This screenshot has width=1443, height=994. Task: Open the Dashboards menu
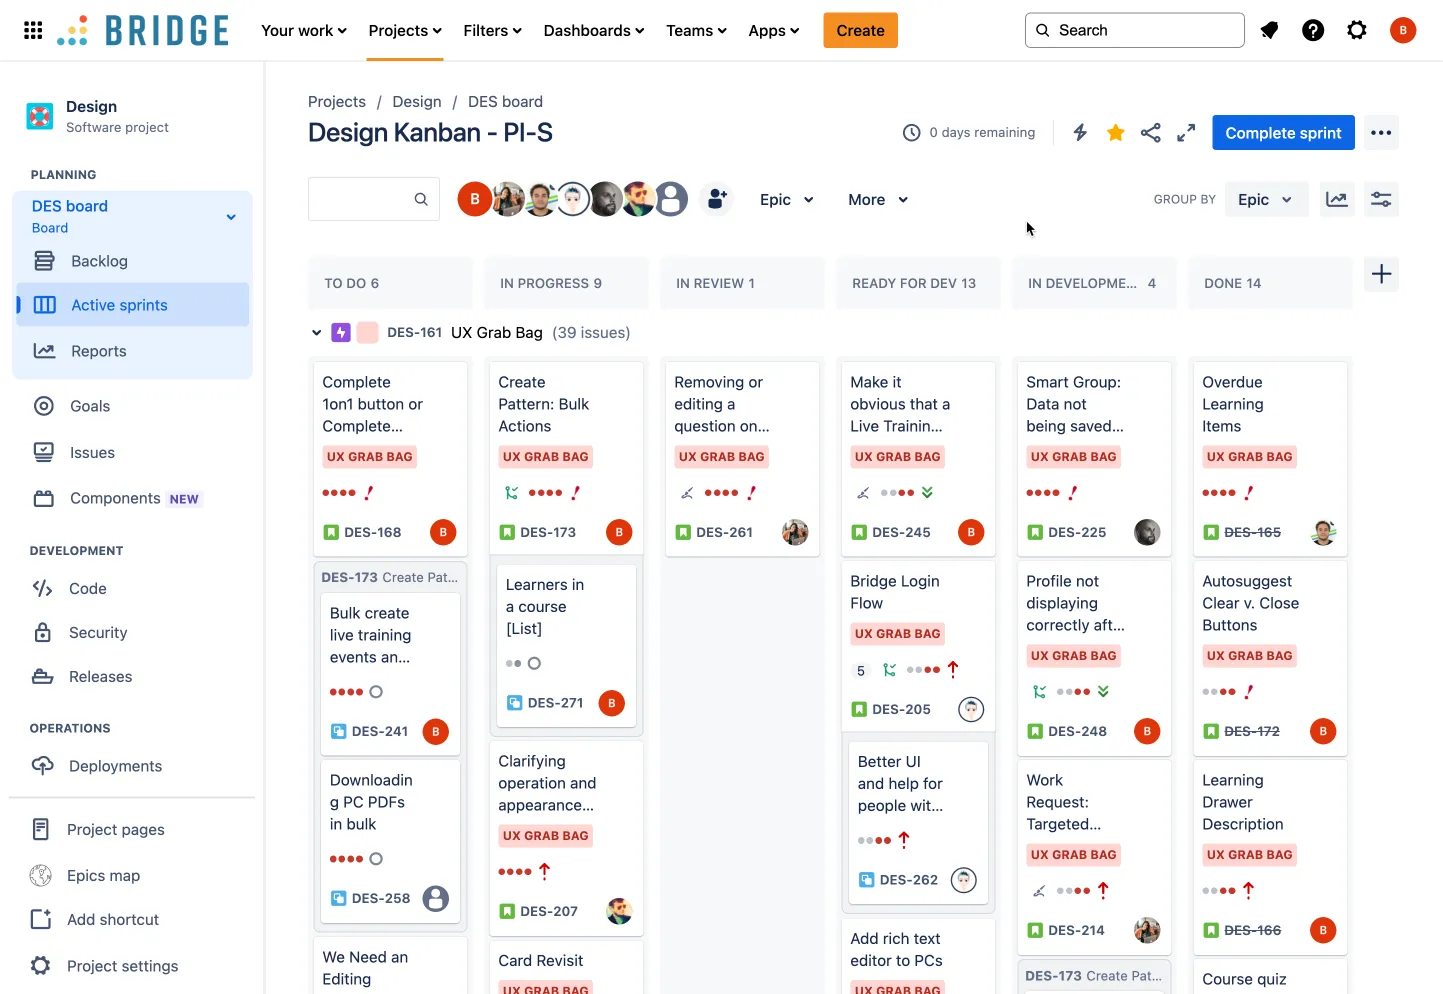(594, 30)
